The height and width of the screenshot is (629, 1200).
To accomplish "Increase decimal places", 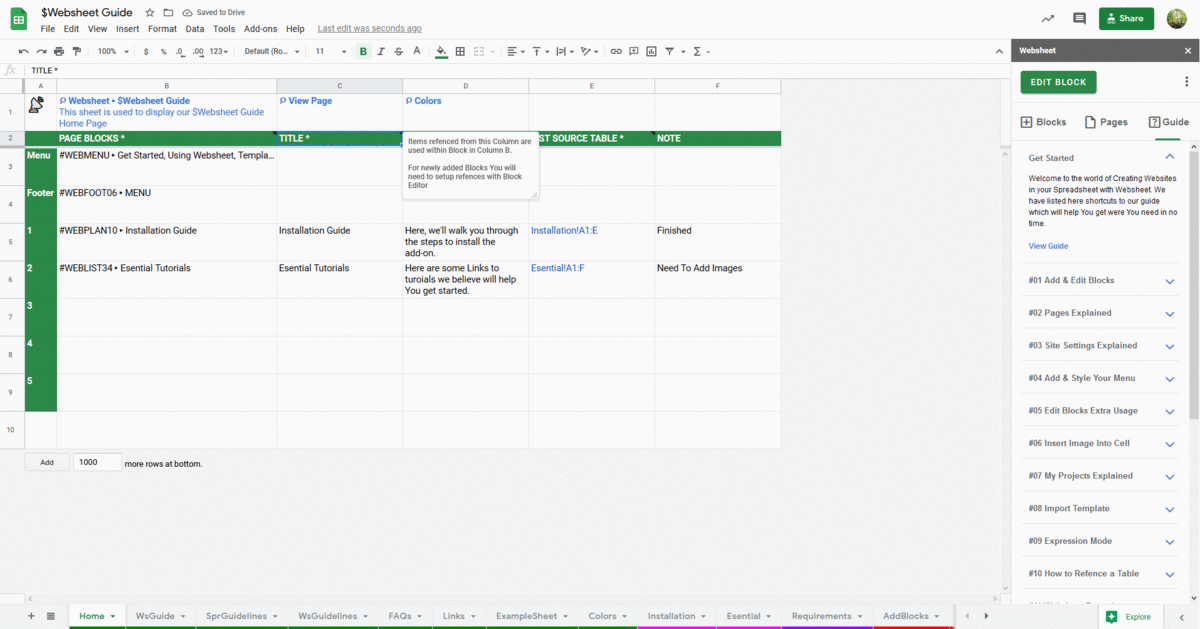I will (x=198, y=51).
